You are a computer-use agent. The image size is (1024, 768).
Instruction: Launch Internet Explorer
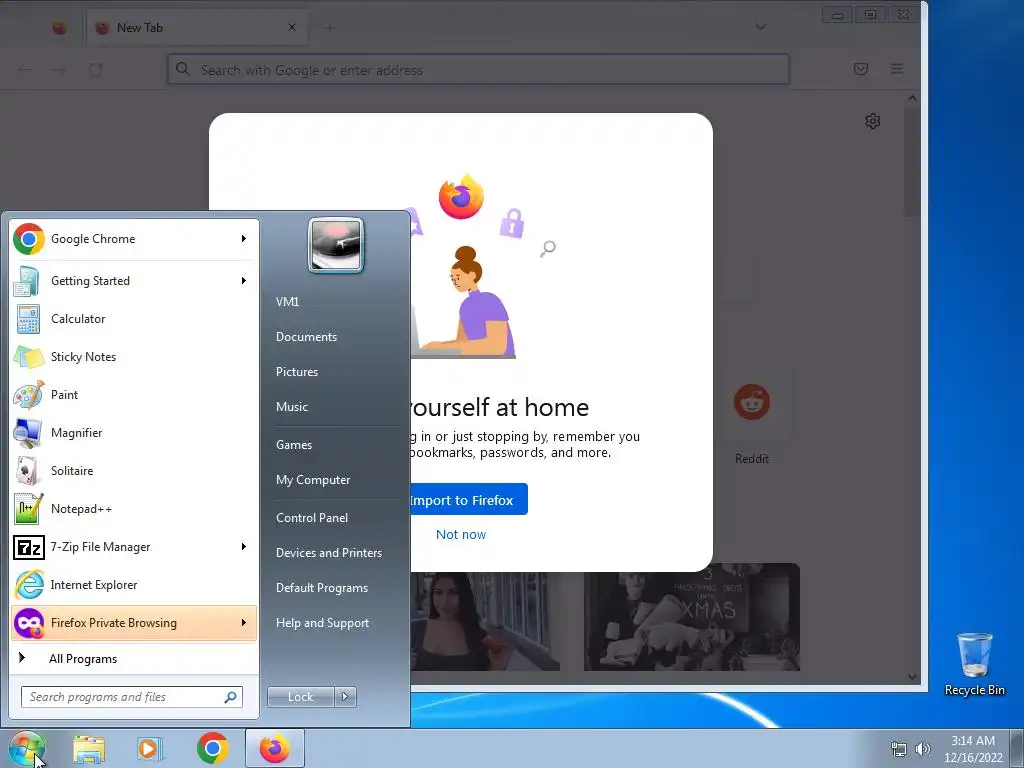coord(134,584)
